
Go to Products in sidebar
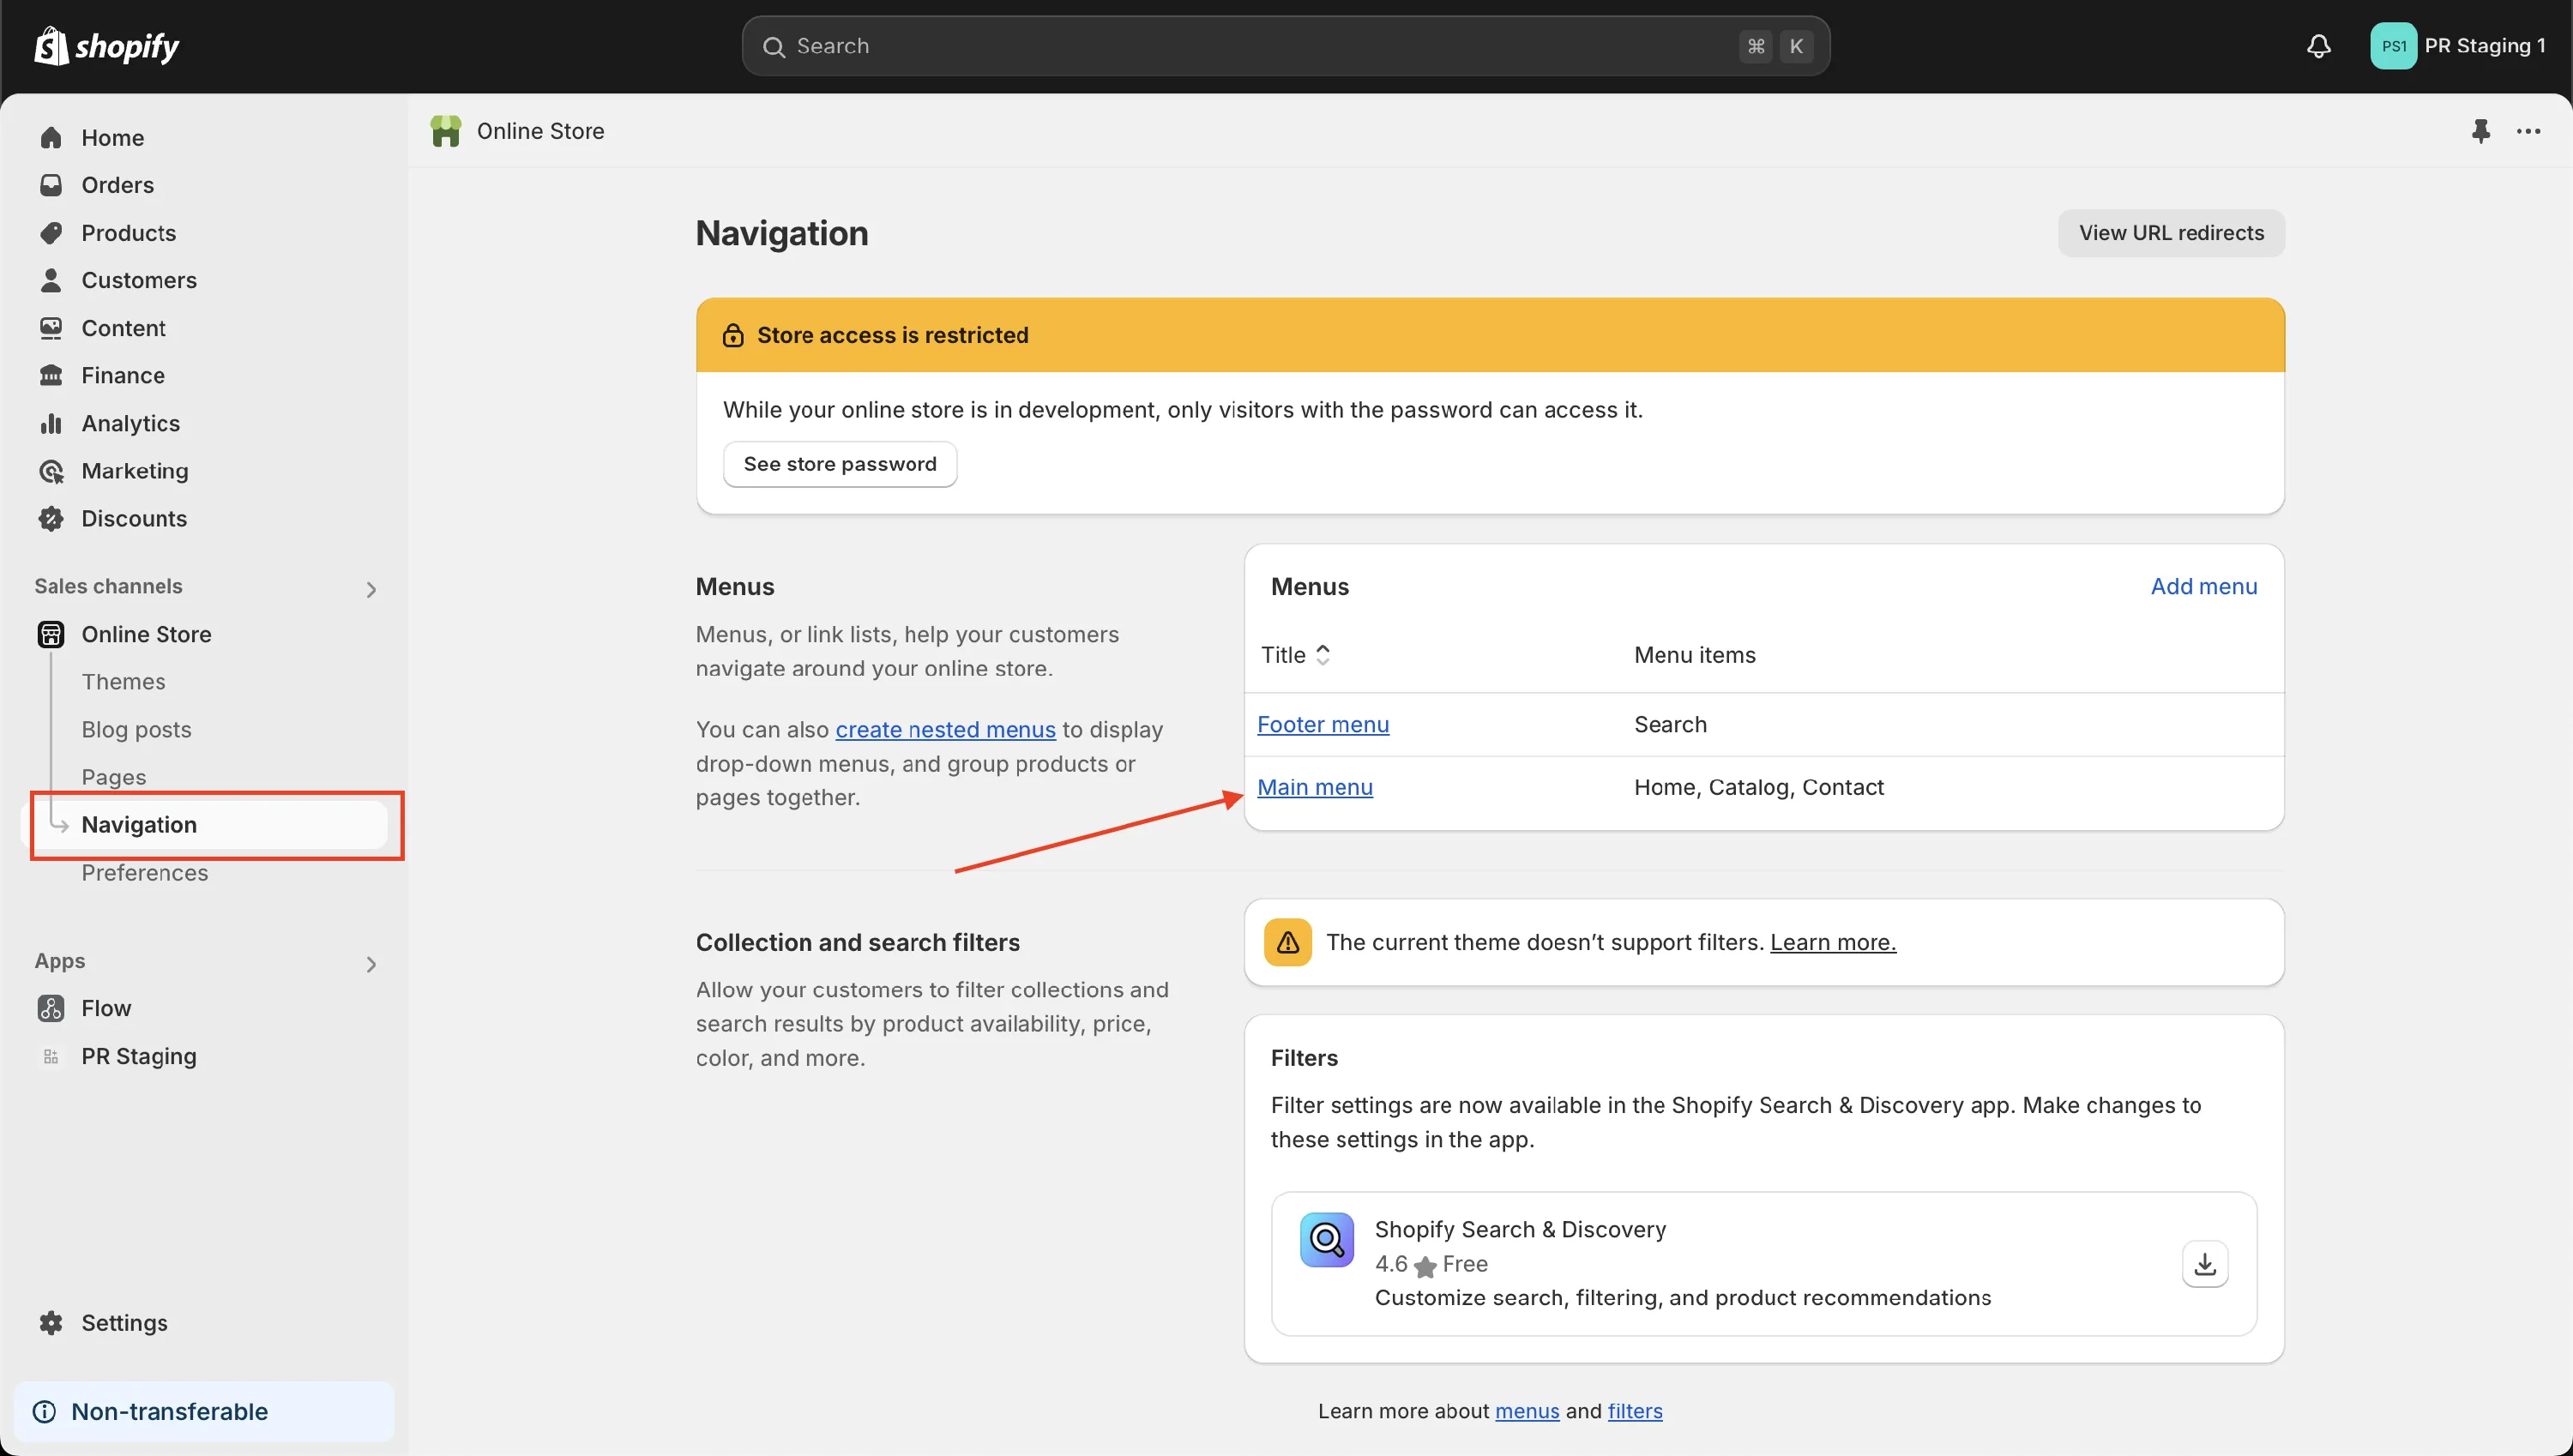[x=128, y=233]
